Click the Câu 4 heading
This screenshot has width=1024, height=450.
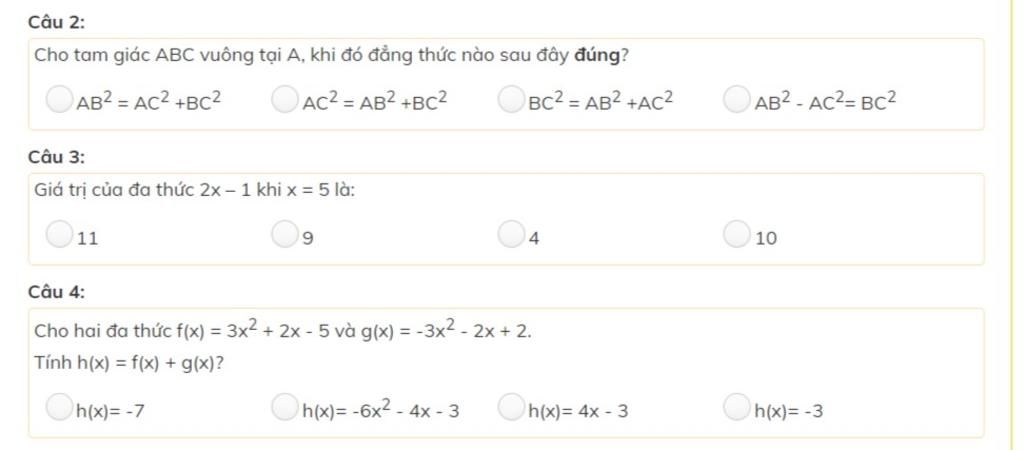57,293
